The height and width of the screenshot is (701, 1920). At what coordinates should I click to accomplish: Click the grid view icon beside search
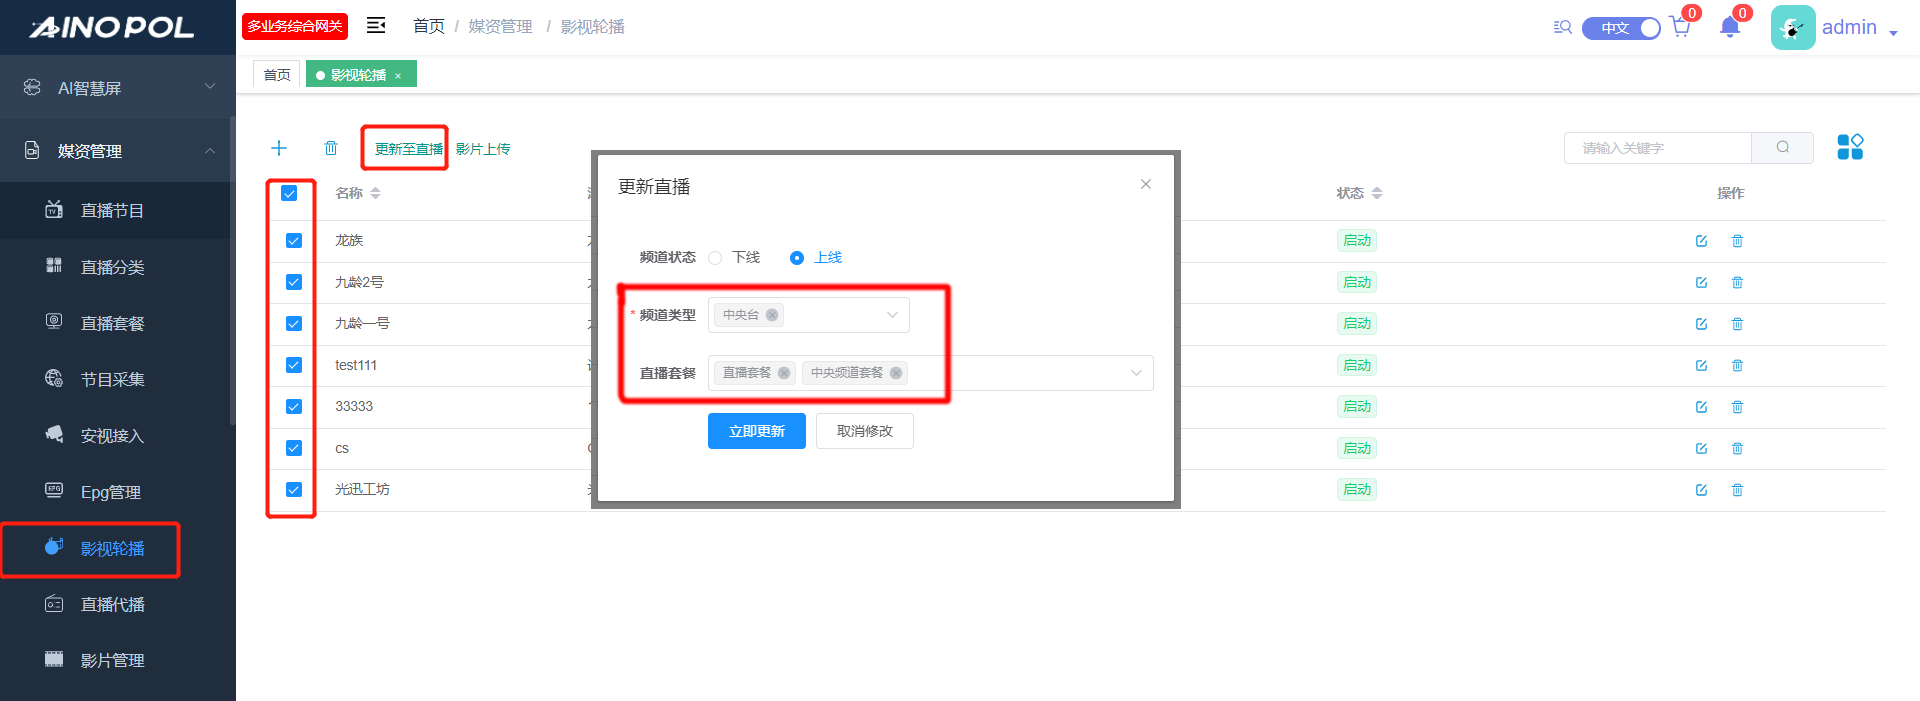click(x=1850, y=147)
